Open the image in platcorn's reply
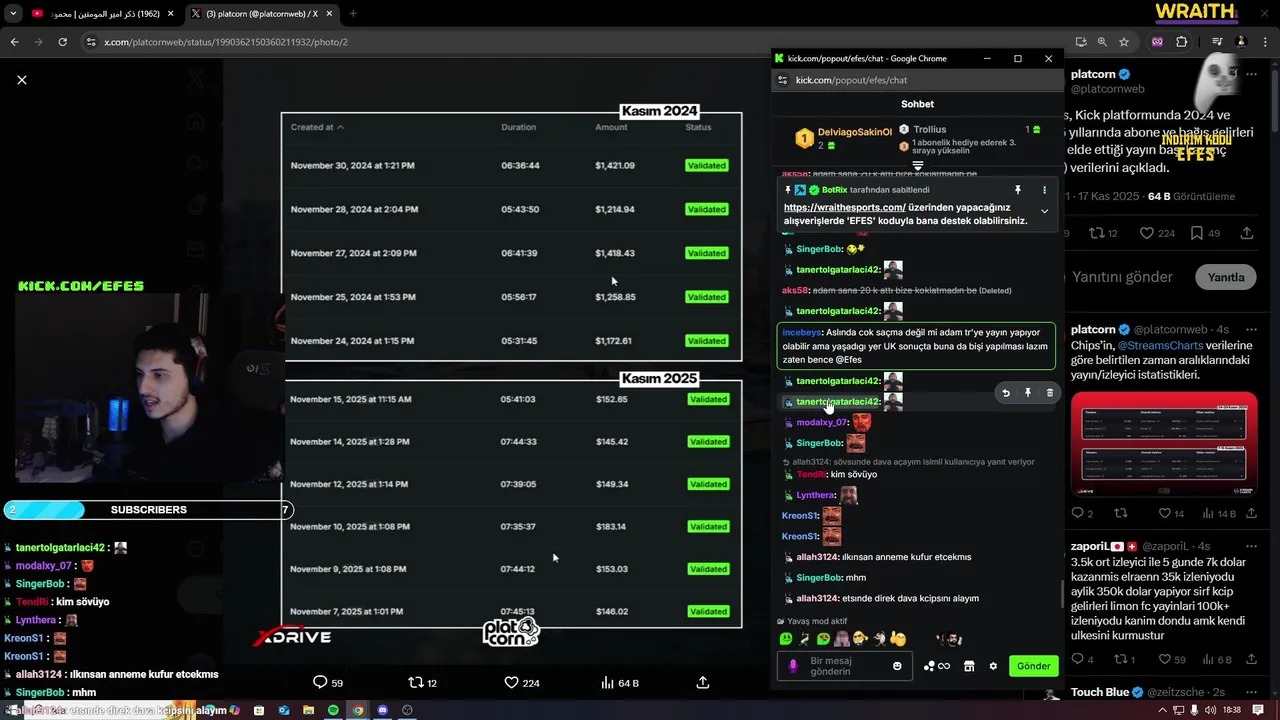This screenshot has width=1280, height=720. click(1164, 444)
